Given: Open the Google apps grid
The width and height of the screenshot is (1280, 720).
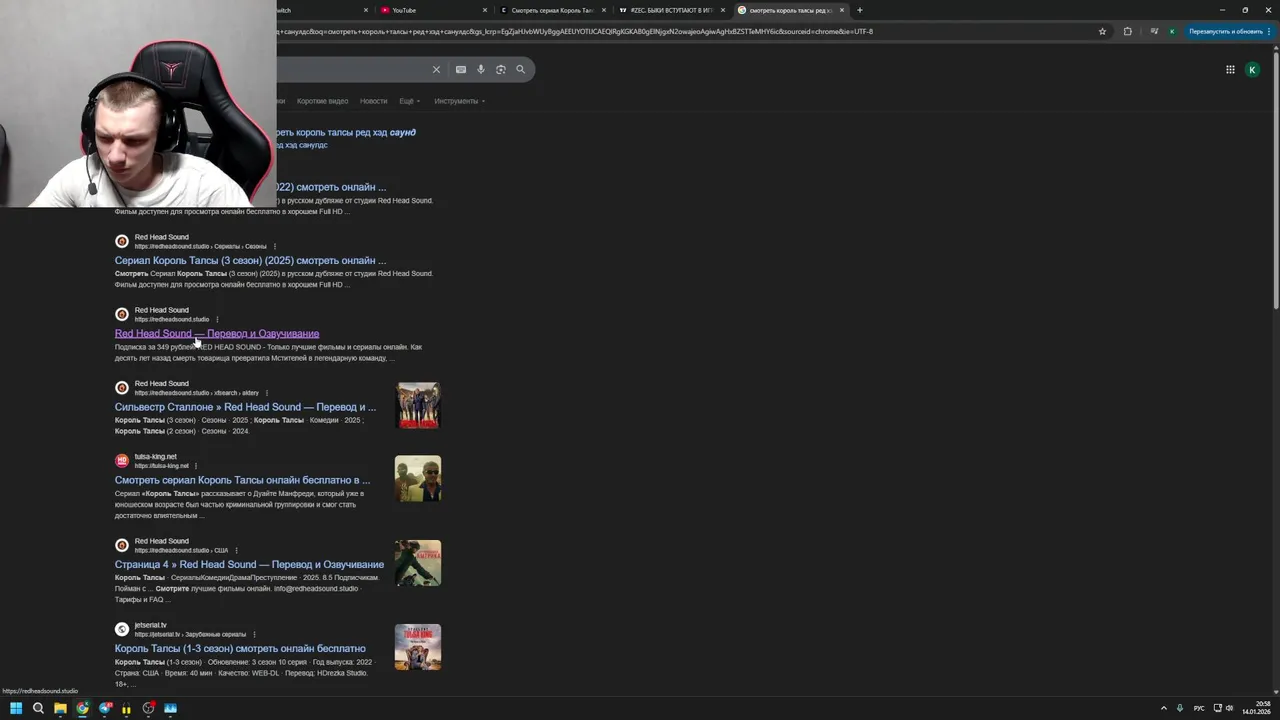Looking at the screenshot, I should point(1230,69).
